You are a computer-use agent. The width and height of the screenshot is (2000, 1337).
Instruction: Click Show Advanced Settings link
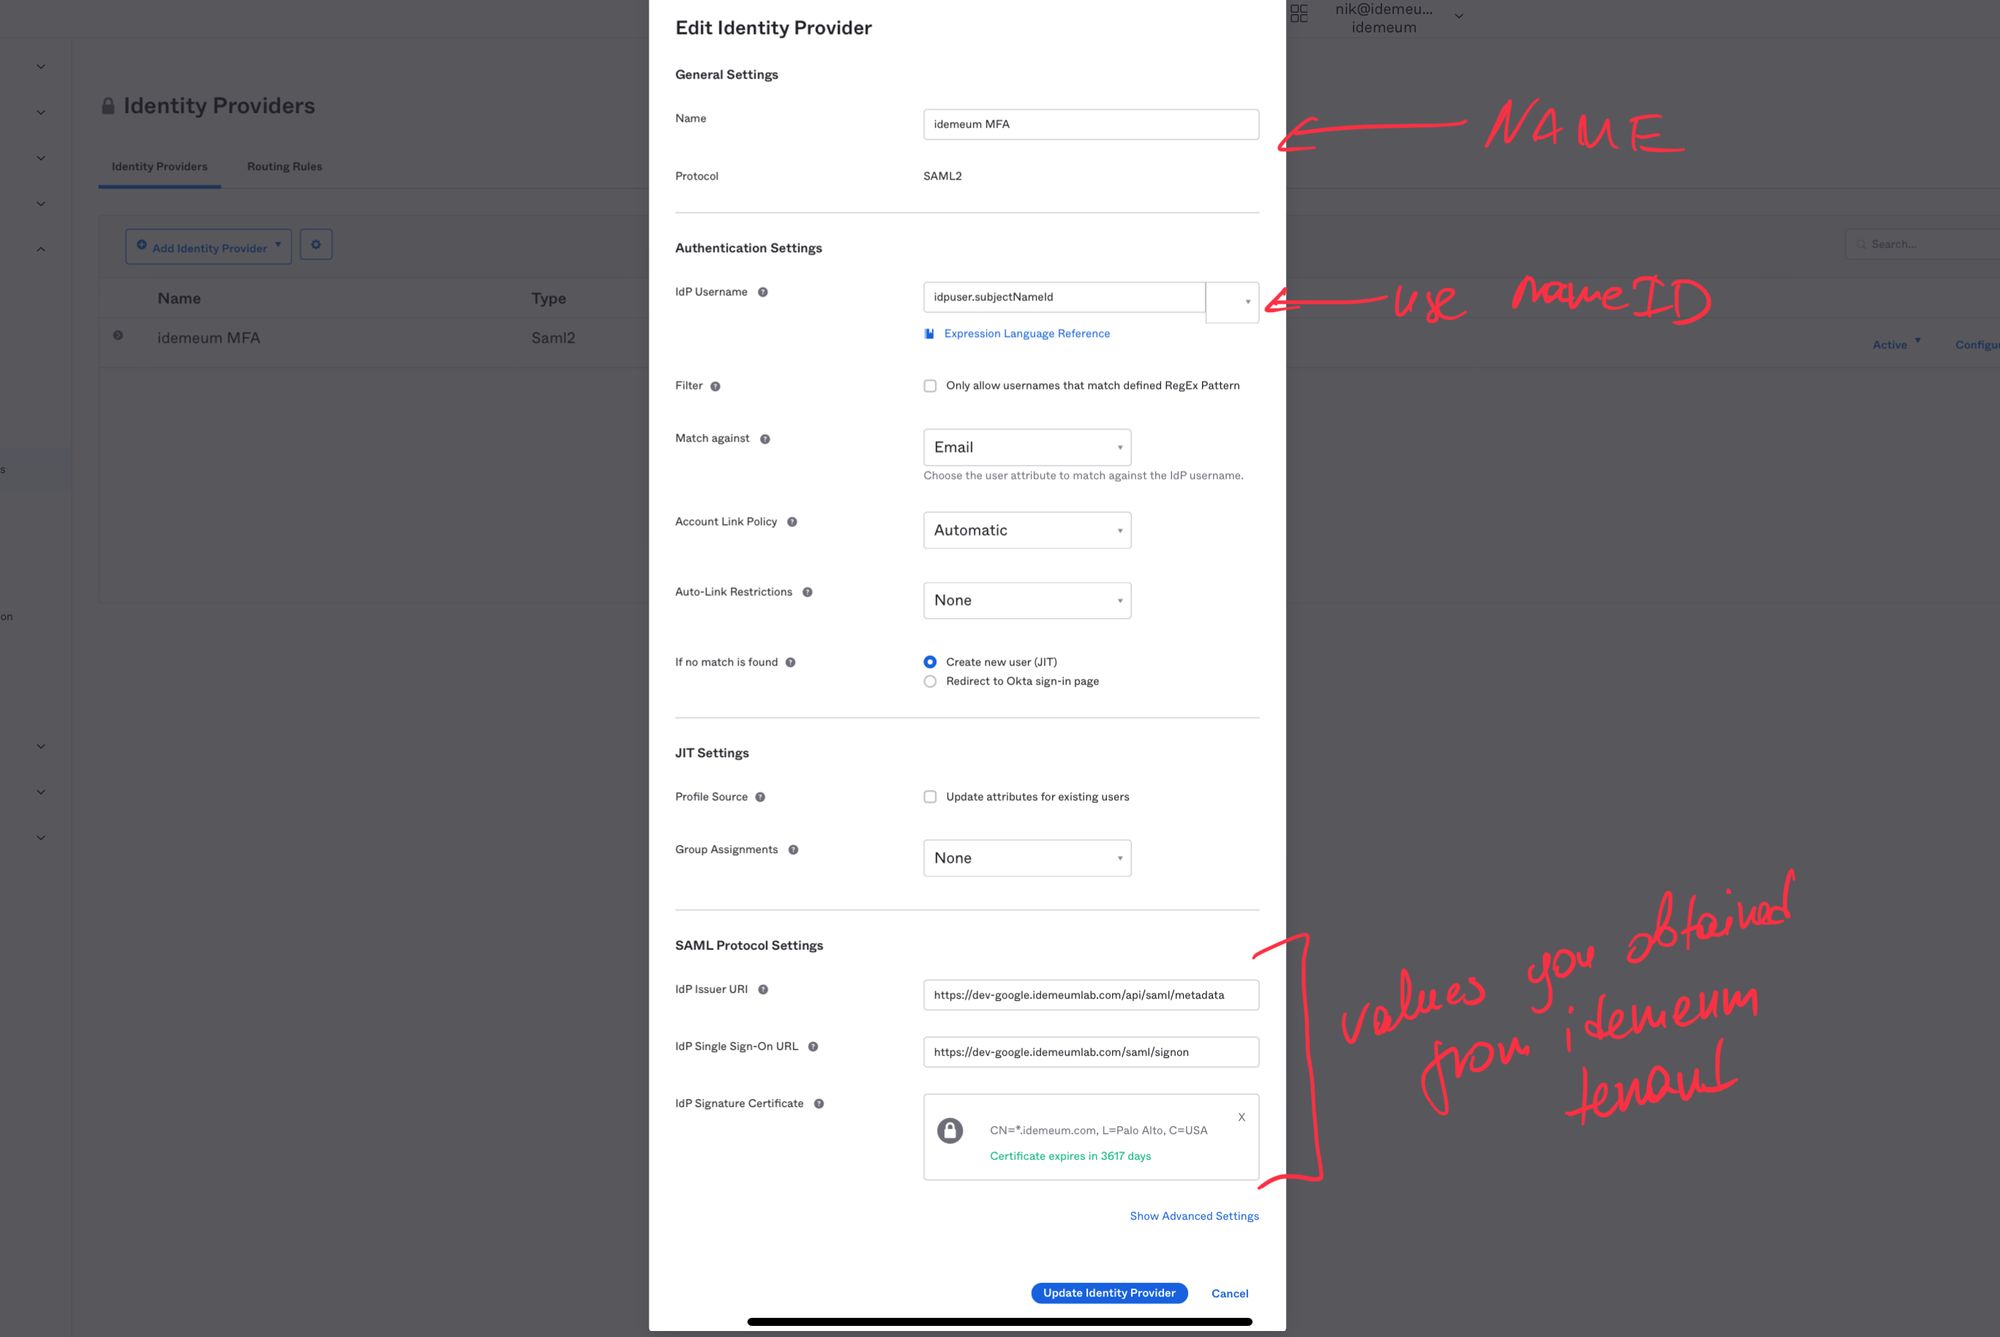click(x=1194, y=1216)
